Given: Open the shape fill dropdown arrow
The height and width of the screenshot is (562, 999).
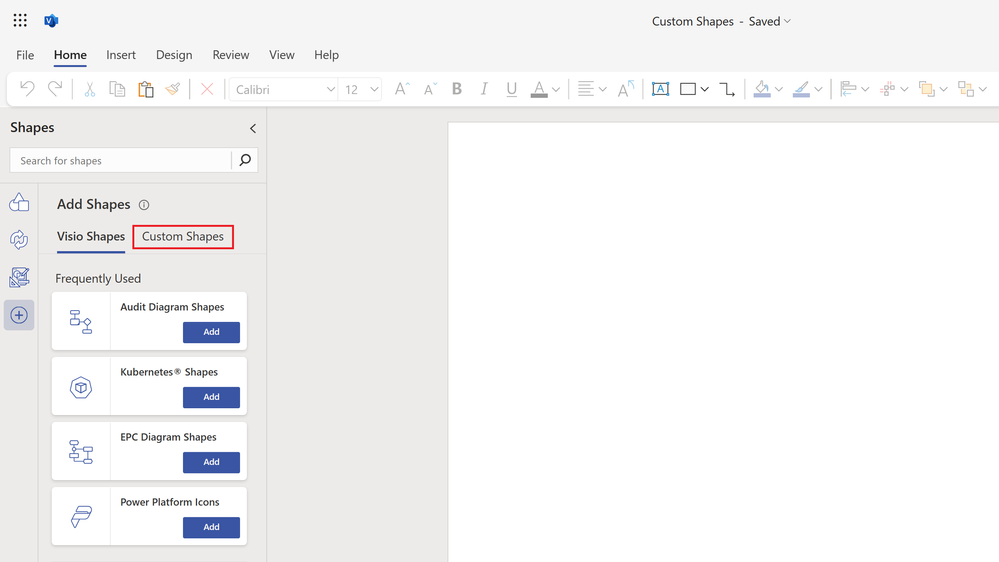Looking at the screenshot, I should point(779,89).
